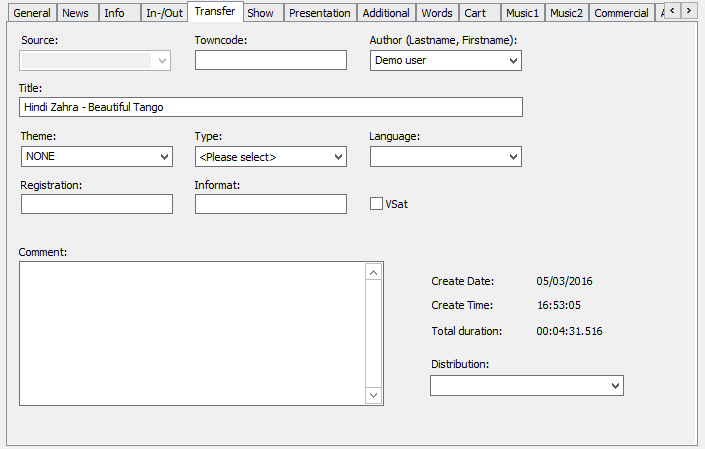Go to the Commercial tab
Image resolution: width=705 pixels, height=449 pixels.
click(621, 13)
